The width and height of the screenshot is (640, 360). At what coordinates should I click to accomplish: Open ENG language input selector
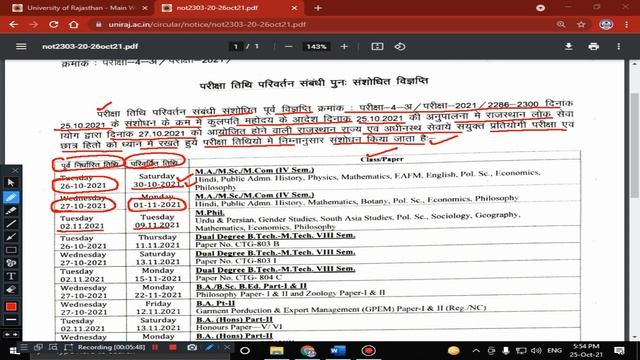(554, 351)
